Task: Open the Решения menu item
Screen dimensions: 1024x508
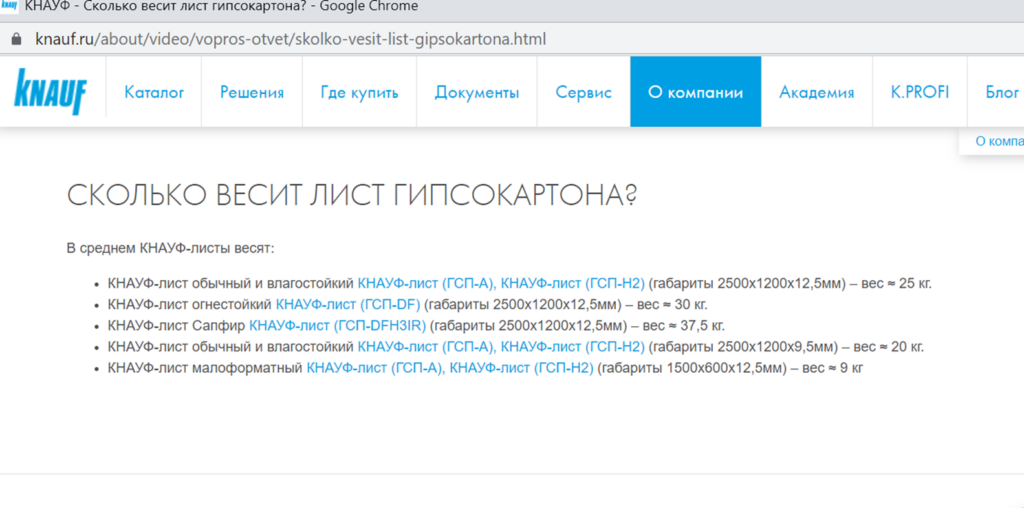Action: 252,92
